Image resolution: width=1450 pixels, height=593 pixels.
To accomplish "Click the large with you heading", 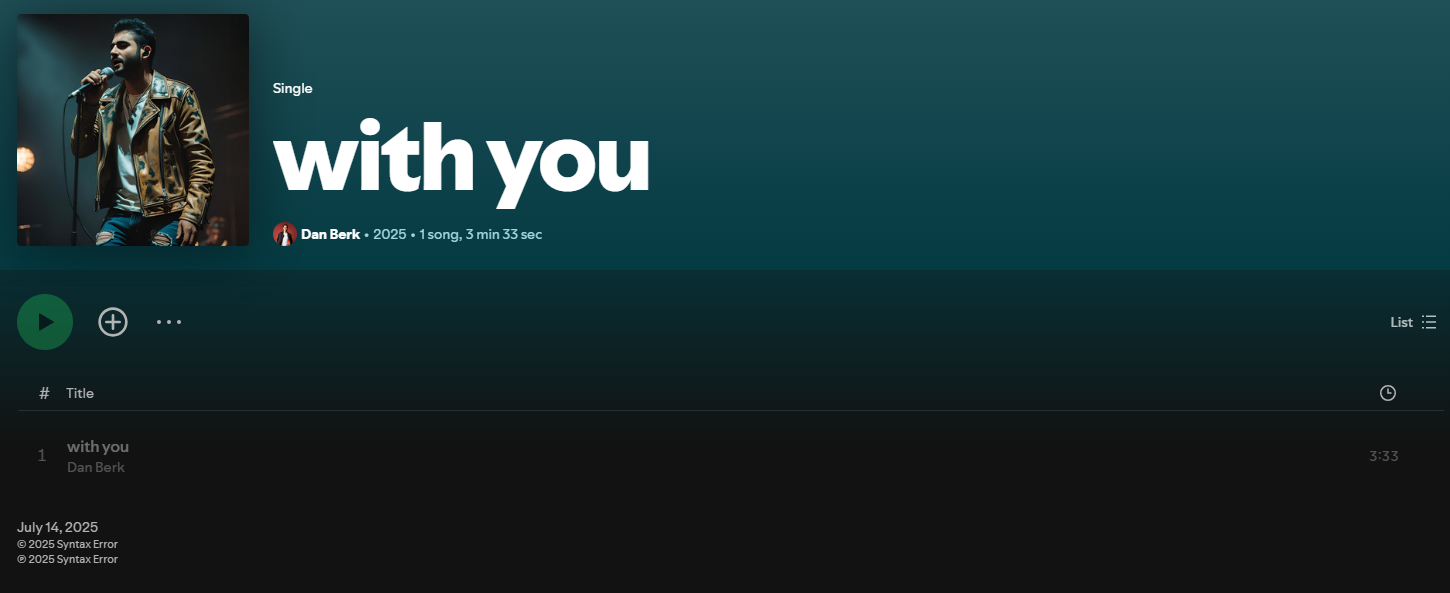I will point(462,160).
